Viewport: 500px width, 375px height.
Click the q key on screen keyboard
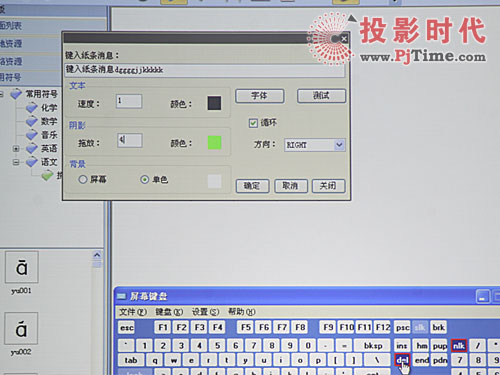pos(155,360)
